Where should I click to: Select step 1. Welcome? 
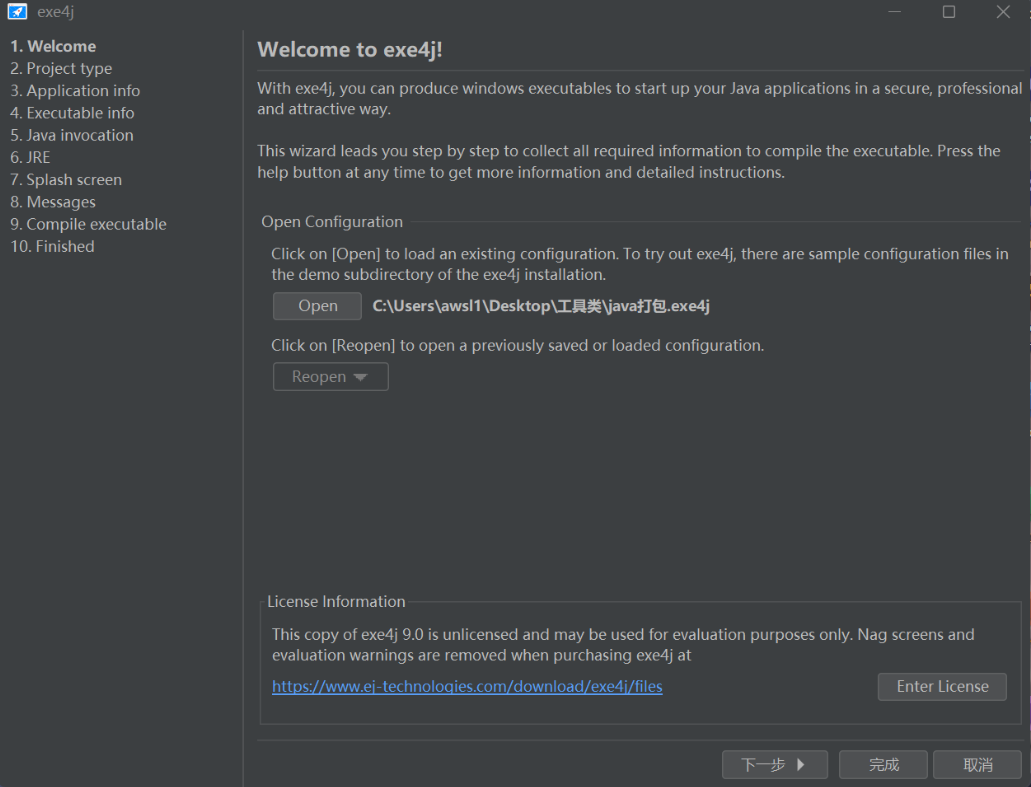click(53, 46)
